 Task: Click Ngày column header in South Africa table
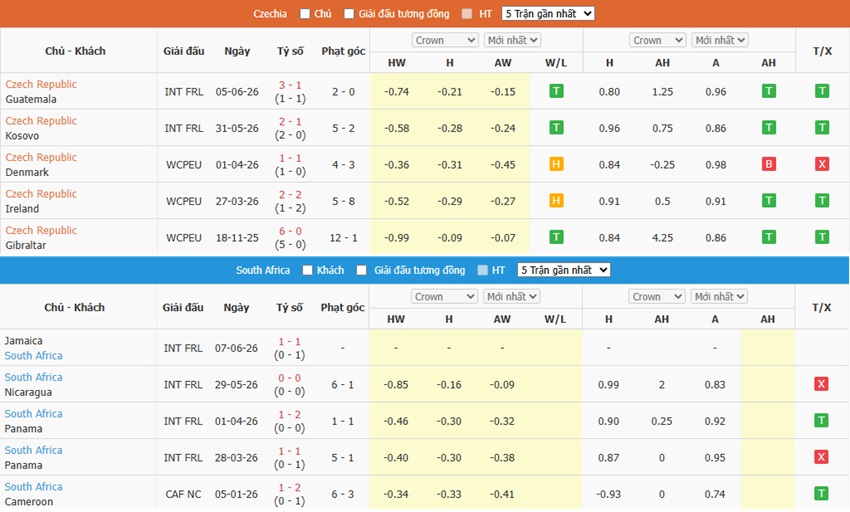[x=236, y=308]
